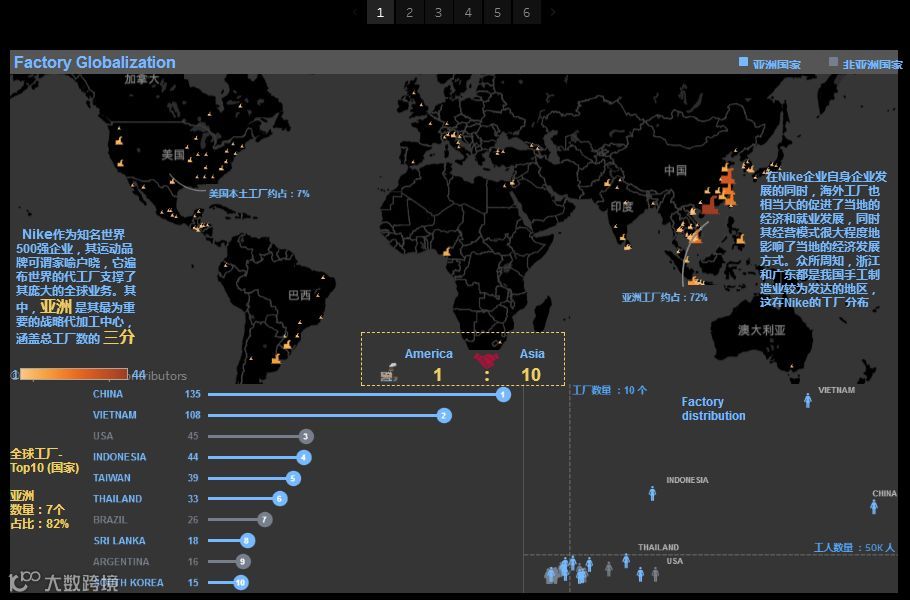Click the Factory distribution heading
Viewport: 910px width, 600px height.
coord(713,409)
